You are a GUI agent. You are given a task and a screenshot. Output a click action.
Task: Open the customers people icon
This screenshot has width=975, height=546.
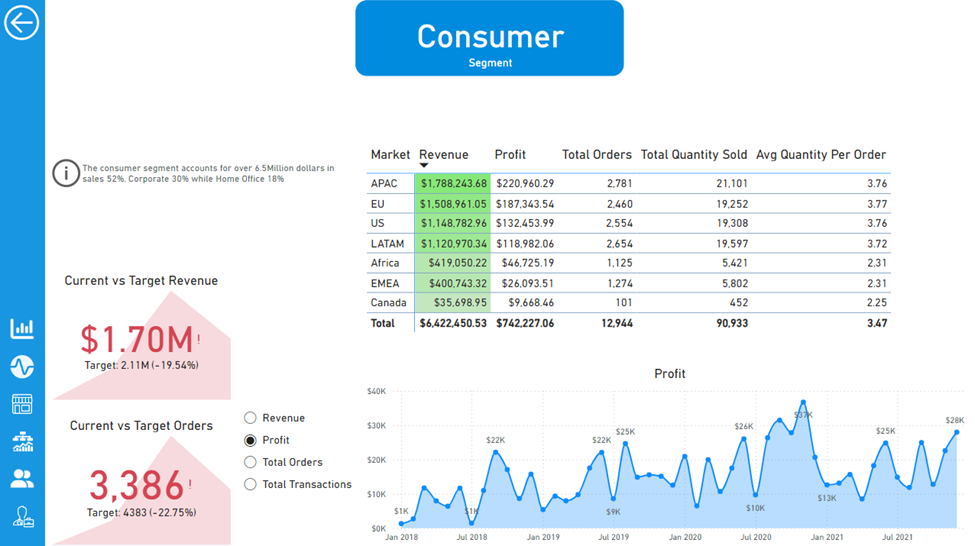point(22,479)
